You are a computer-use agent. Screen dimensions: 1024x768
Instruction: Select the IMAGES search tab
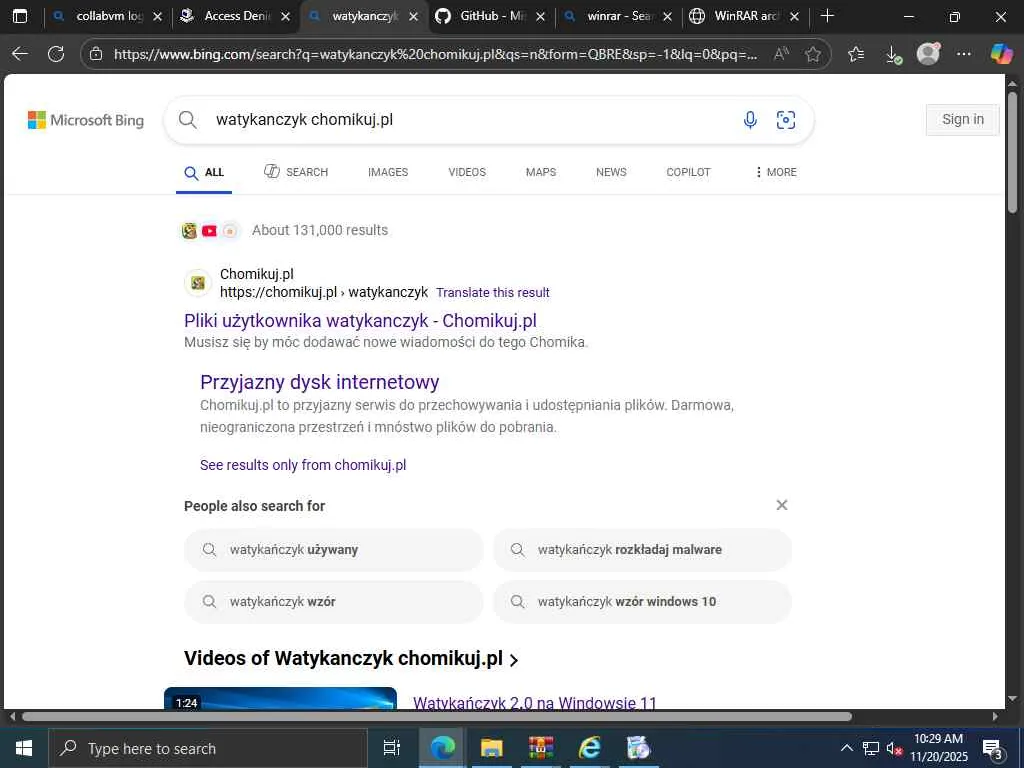click(x=388, y=172)
